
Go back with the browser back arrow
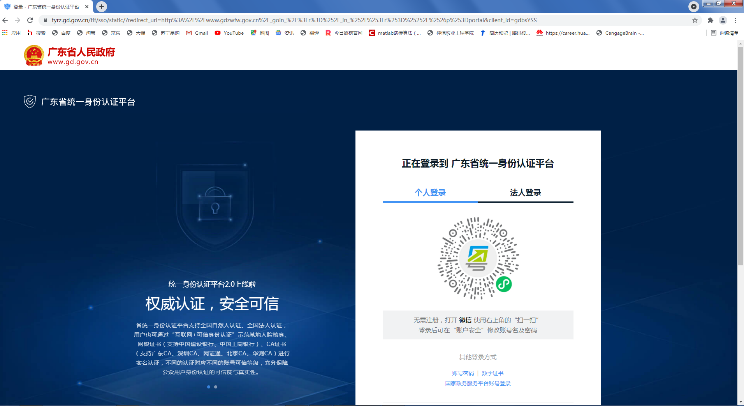[x=5, y=20]
